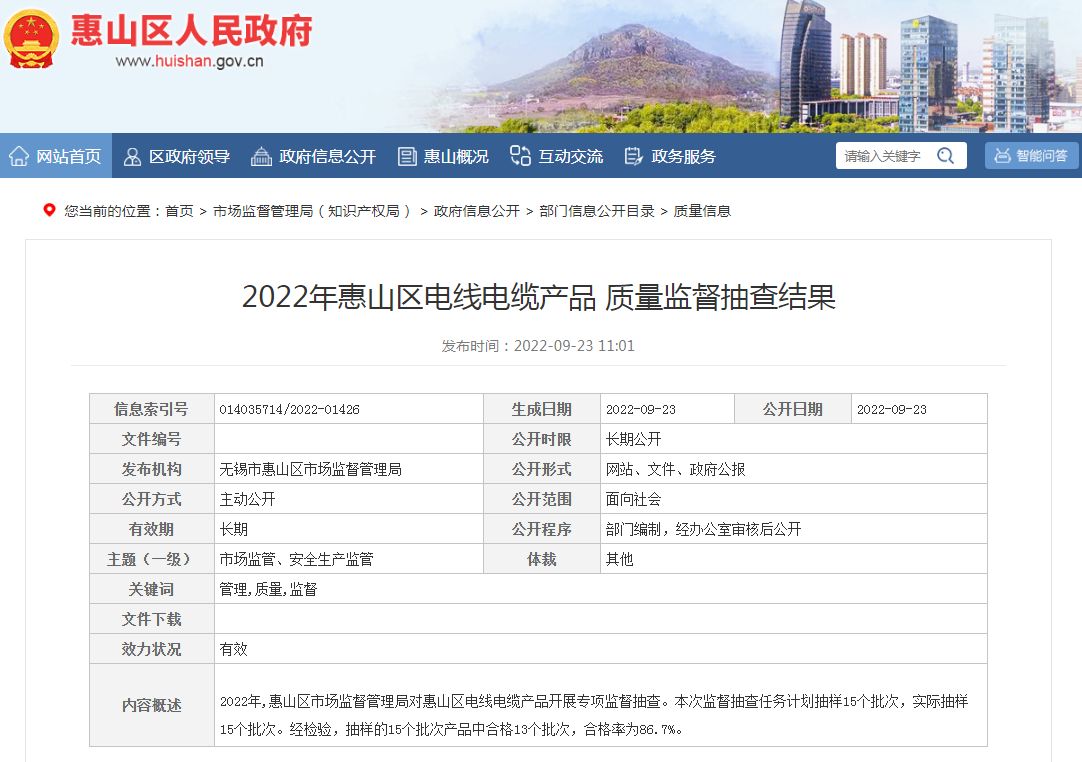Click 首页 in the breadcrumb

pyautogui.click(x=179, y=211)
